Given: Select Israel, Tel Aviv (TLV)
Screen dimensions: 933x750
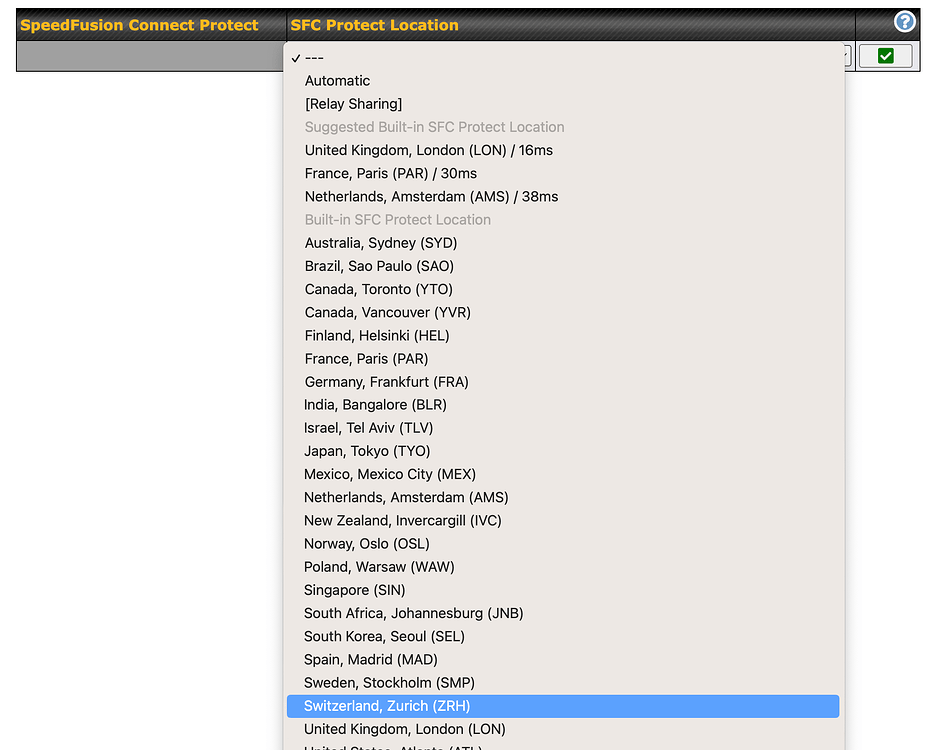Looking at the screenshot, I should 563,428.
